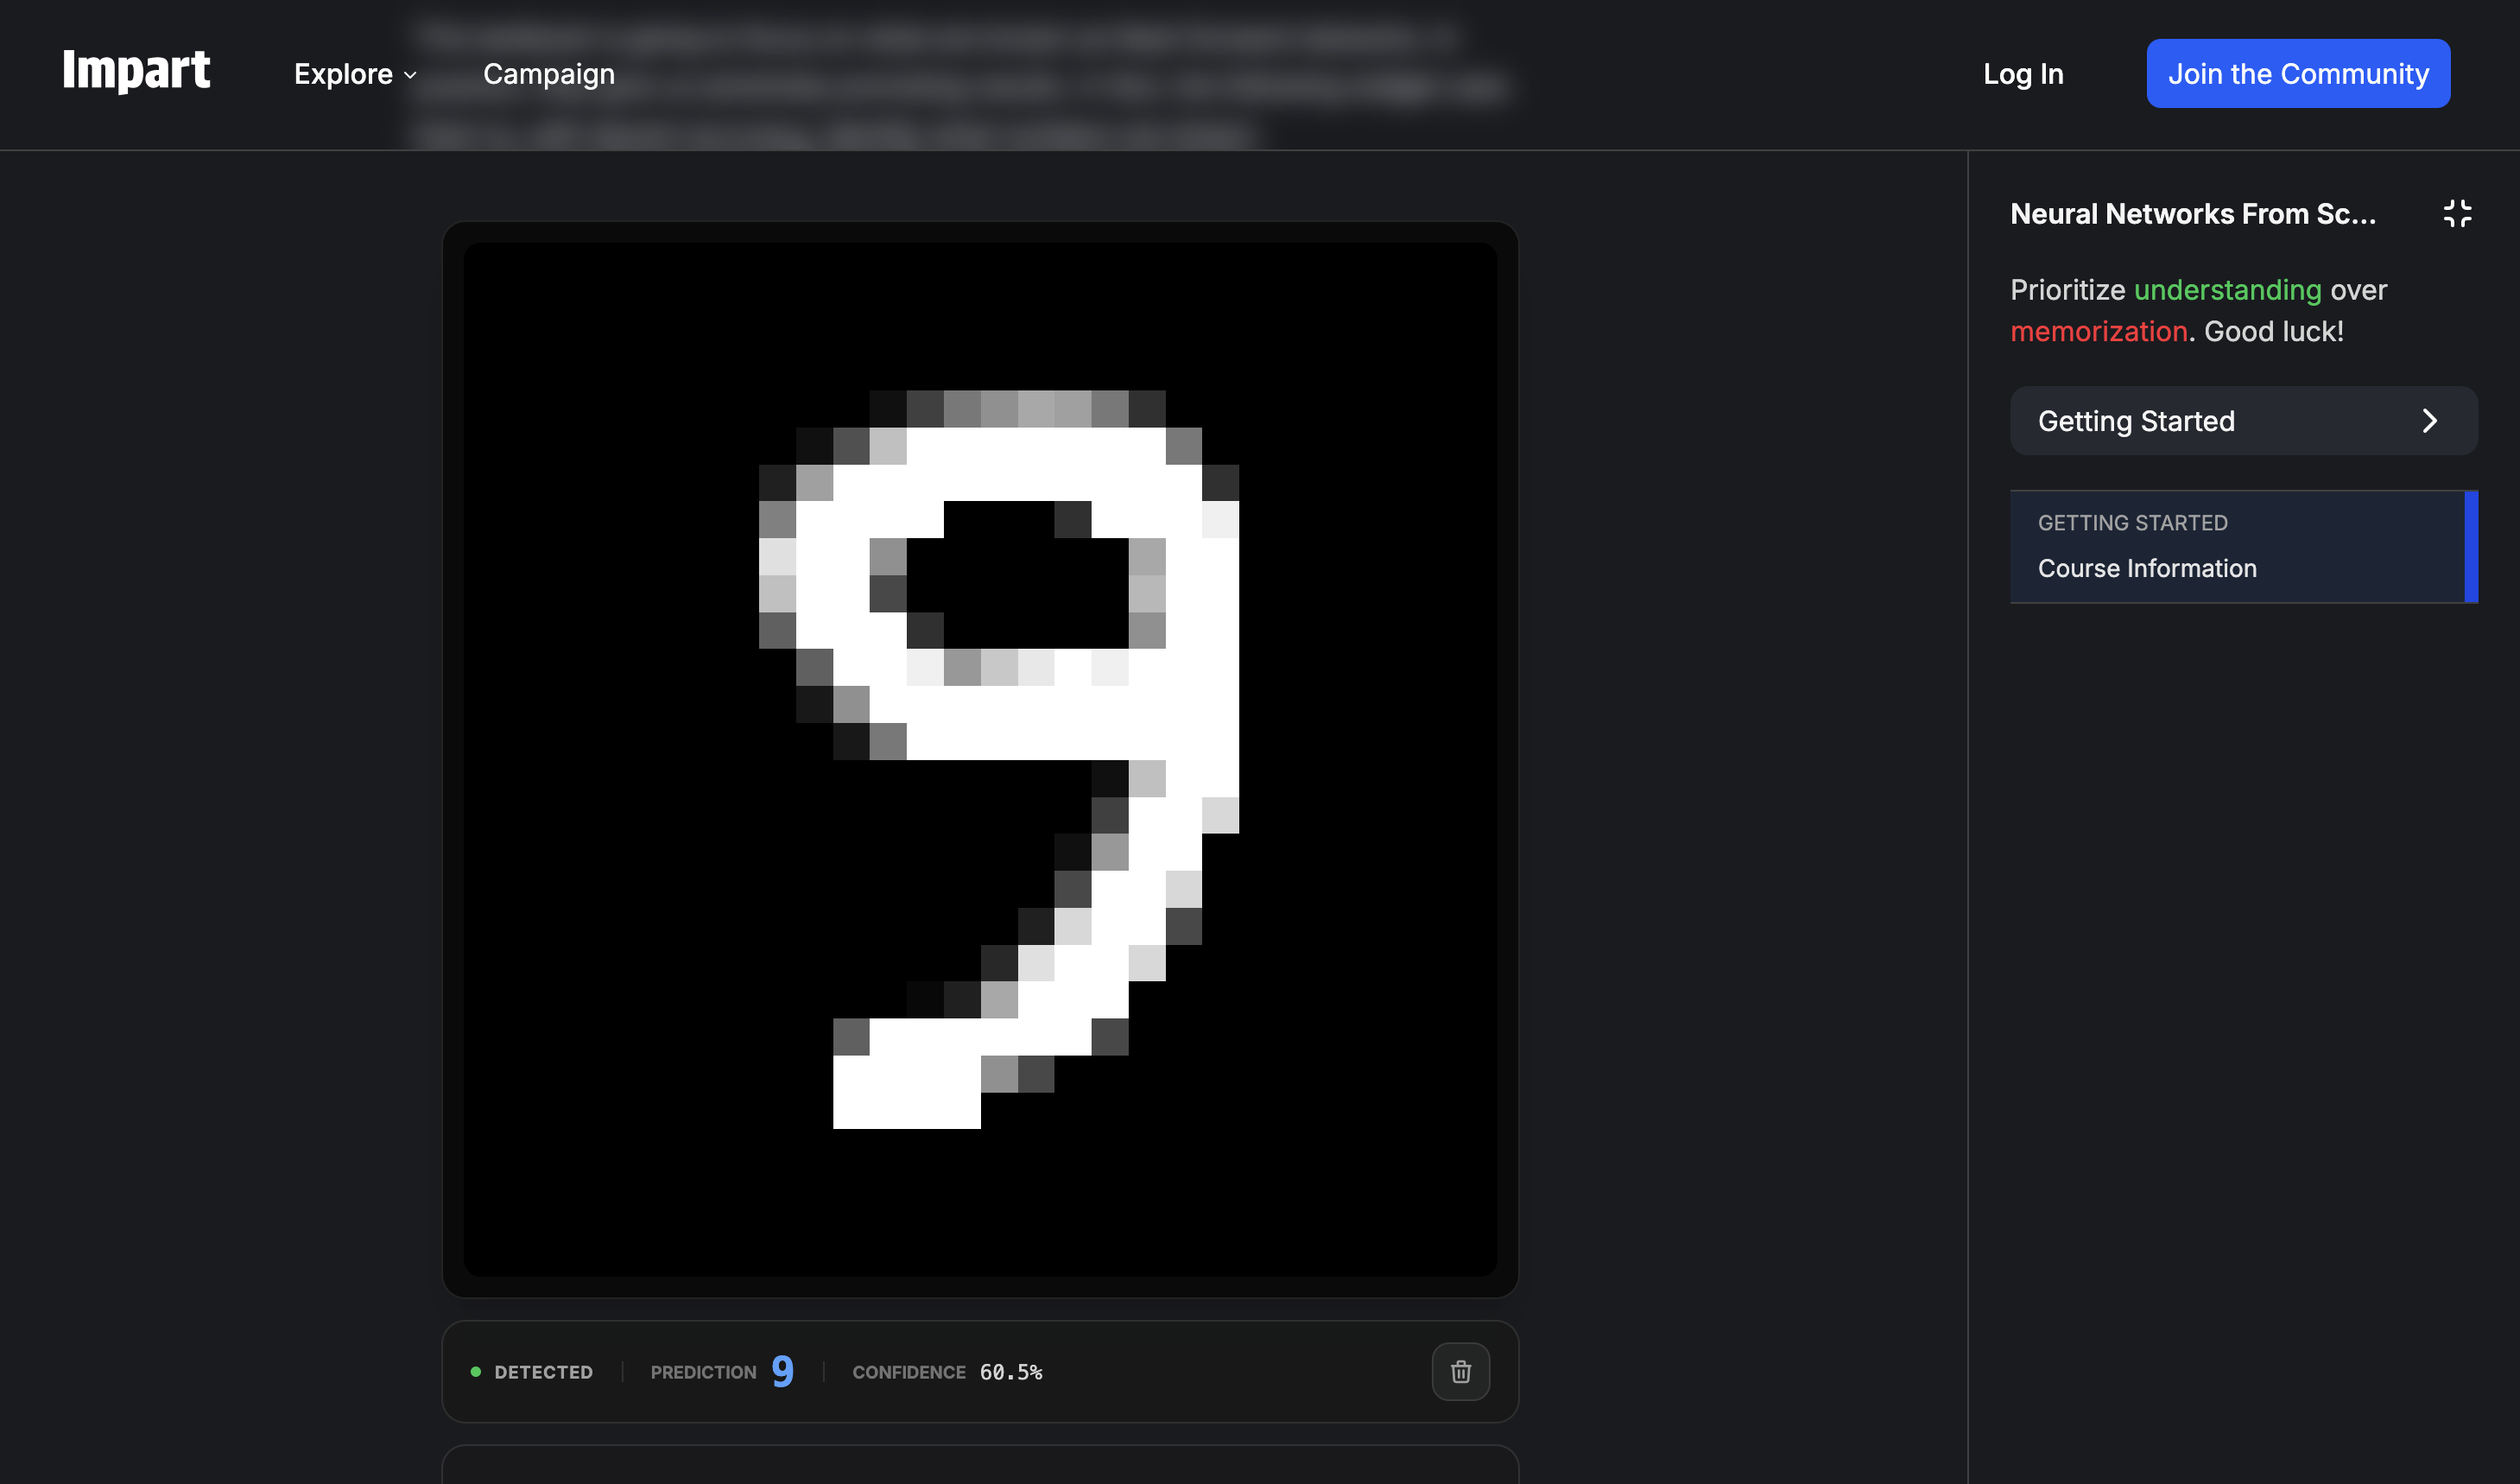2520x1484 pixels.
Task: Click the chevron on the Getting Started card
Action: 2430,421
